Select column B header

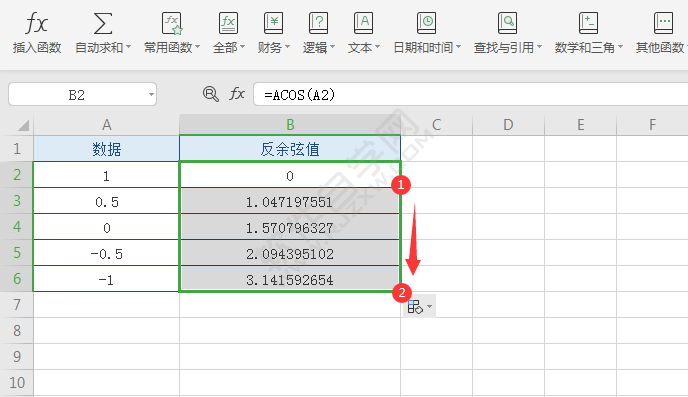290,125
